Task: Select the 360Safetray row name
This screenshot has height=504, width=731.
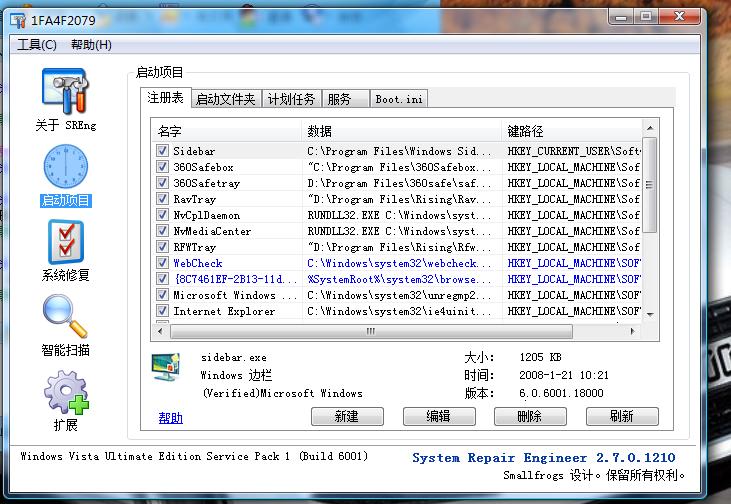Action: 207,183
